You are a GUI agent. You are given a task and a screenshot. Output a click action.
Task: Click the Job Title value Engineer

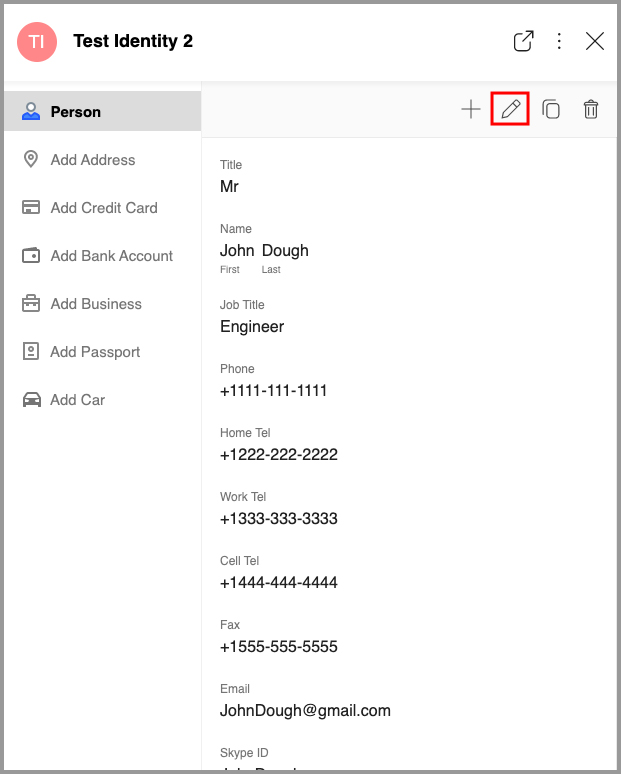(252, 327)
